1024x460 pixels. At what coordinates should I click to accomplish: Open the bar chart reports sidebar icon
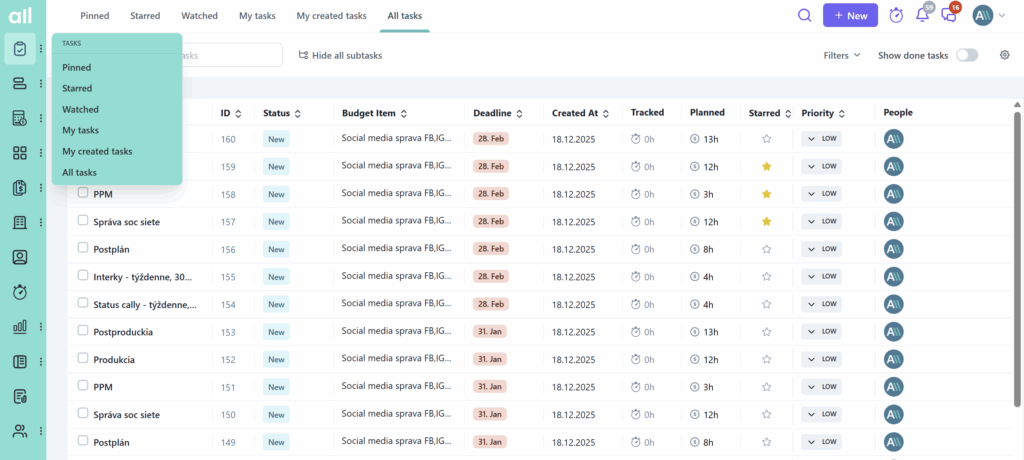pyautogui.click(x=20, y=327)
